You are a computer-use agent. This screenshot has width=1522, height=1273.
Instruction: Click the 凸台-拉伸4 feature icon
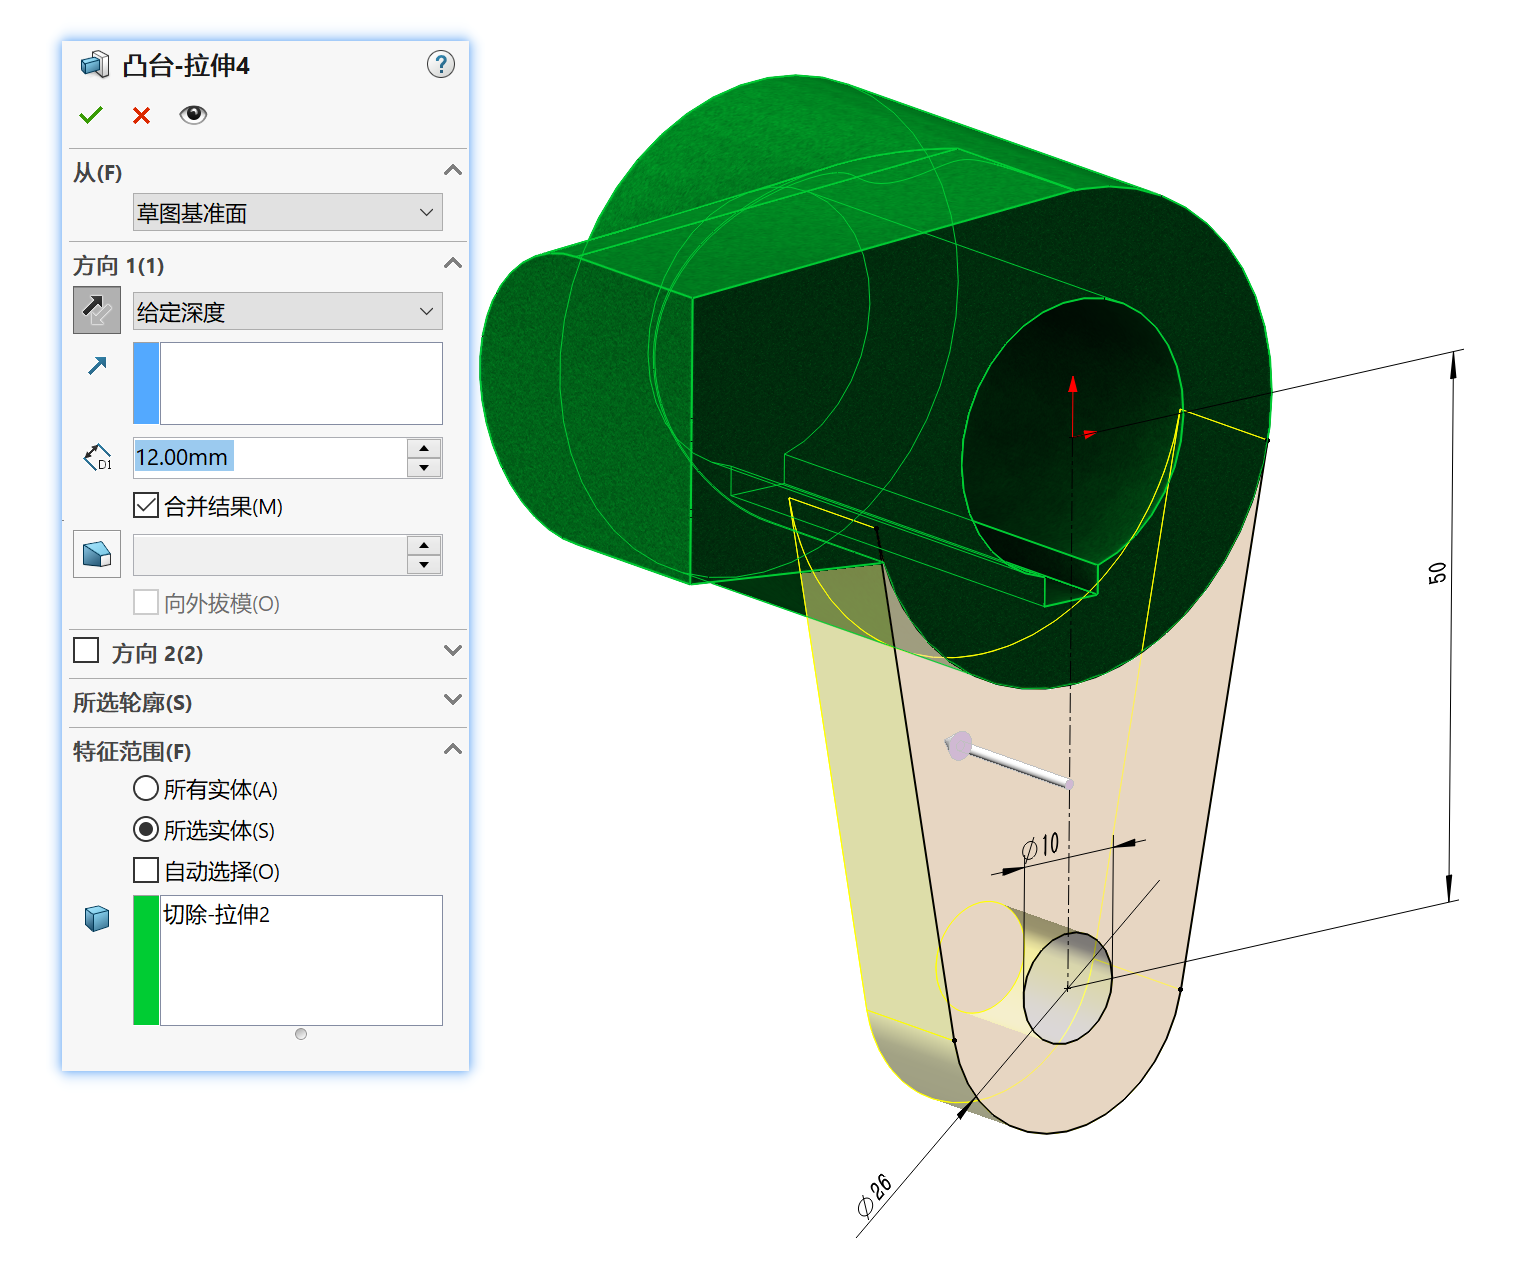[95, 65]
